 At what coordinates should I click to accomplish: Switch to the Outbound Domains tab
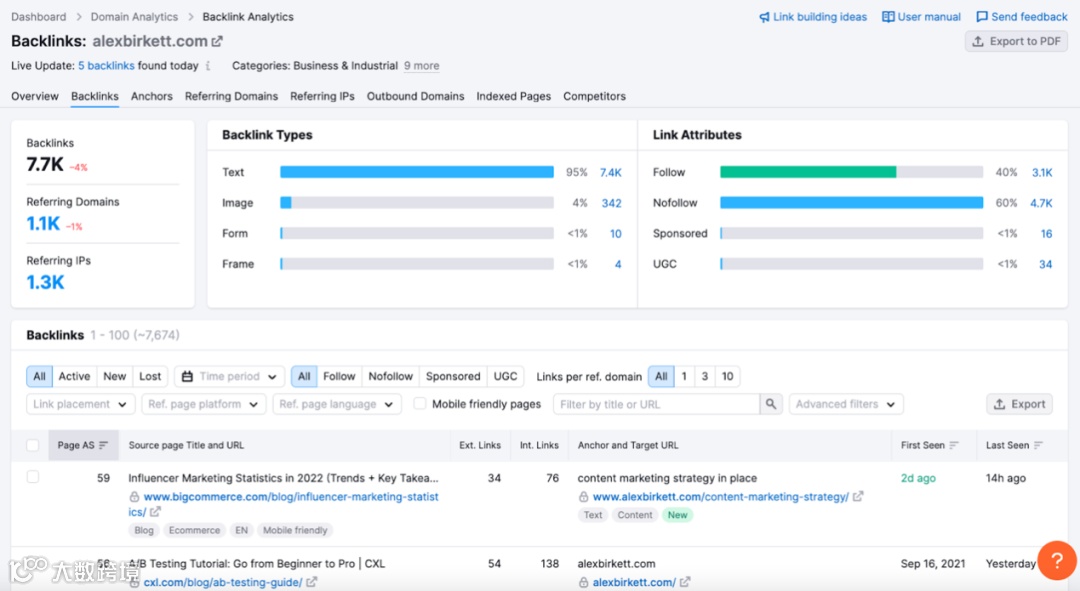click(415, 96)
